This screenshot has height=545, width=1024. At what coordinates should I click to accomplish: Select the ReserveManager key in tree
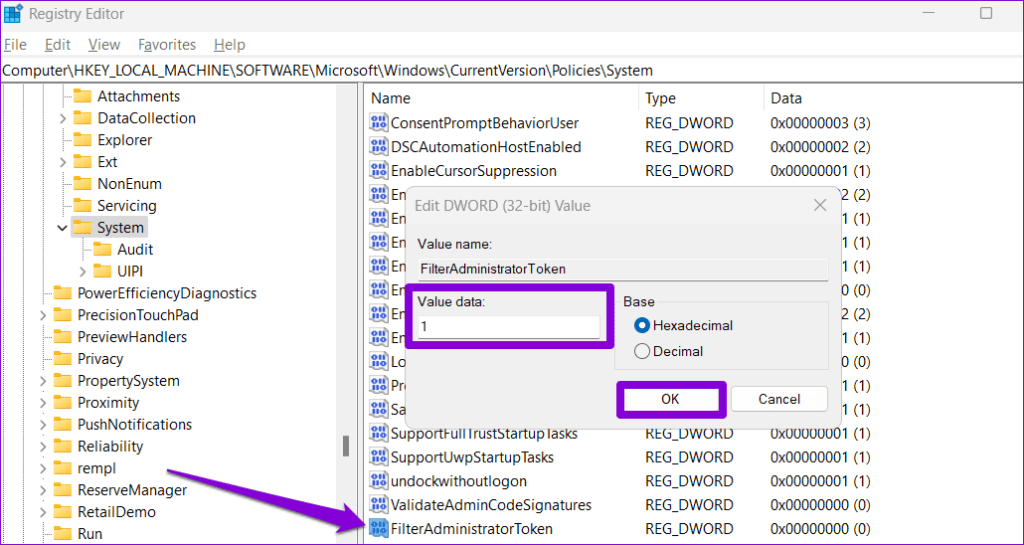tap(132, 490)
